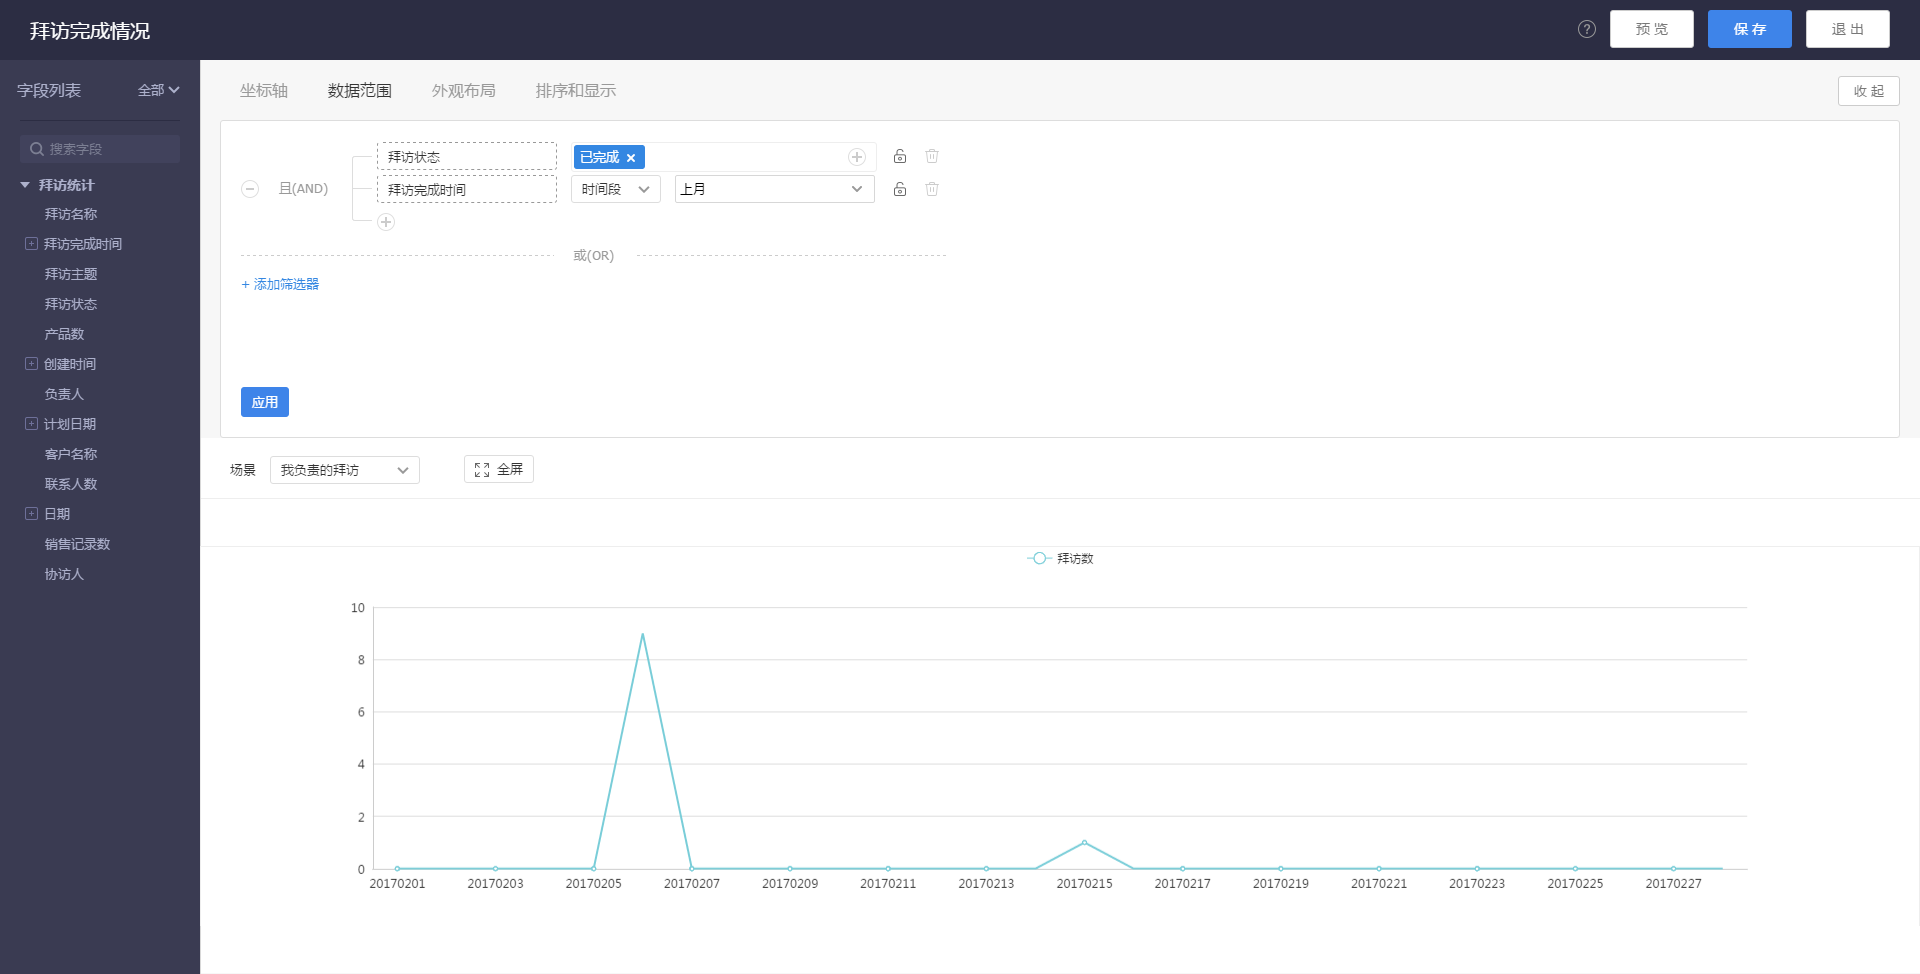This screenshot has height=974, width=1920.
Task: Select 产品数 field in list
Action: click(64, 334)
